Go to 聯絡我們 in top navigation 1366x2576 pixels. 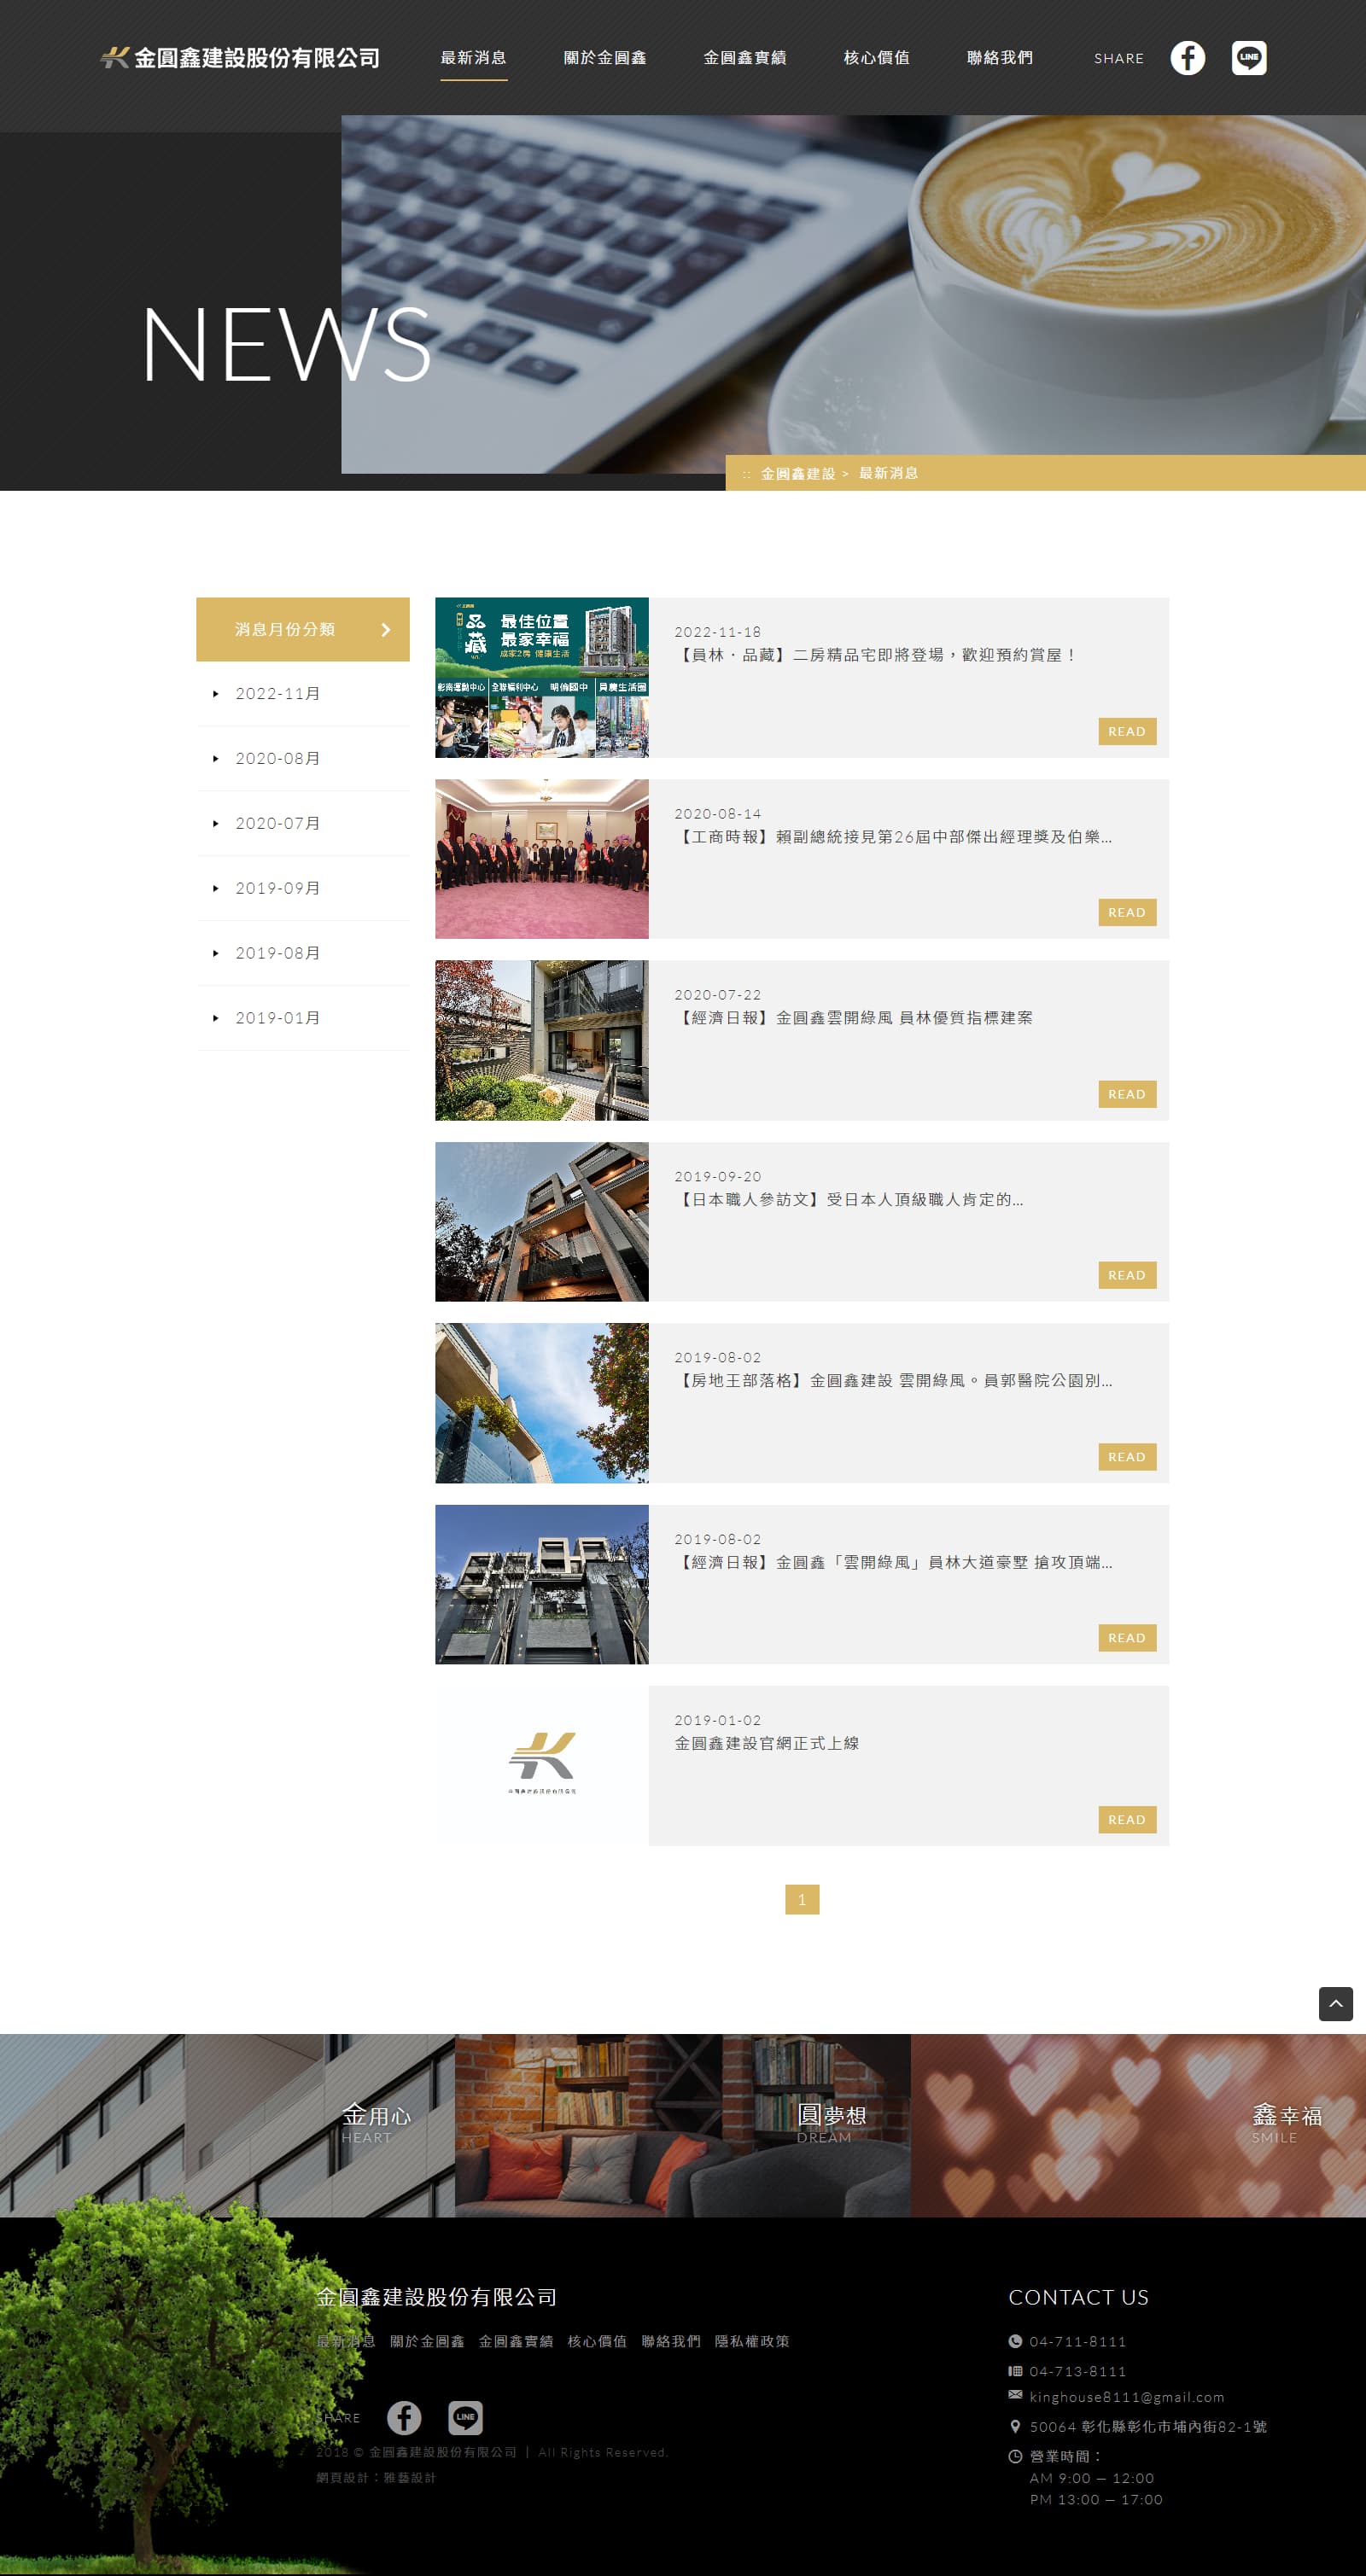(999, 58)
